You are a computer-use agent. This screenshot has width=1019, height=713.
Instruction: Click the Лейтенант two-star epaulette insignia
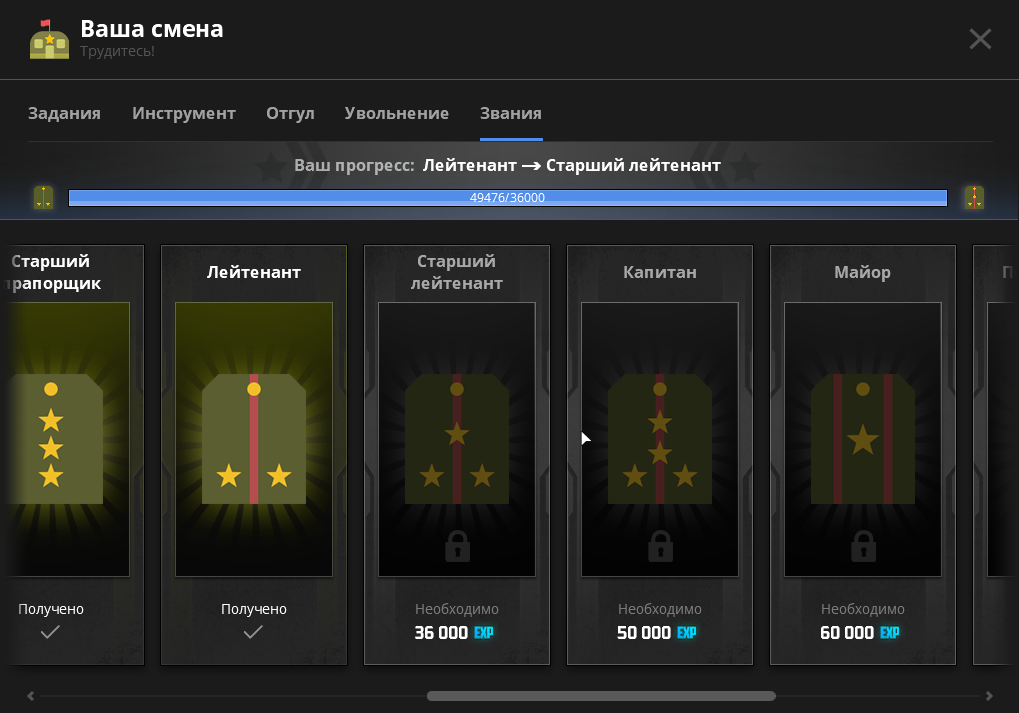tap(254, 439)
